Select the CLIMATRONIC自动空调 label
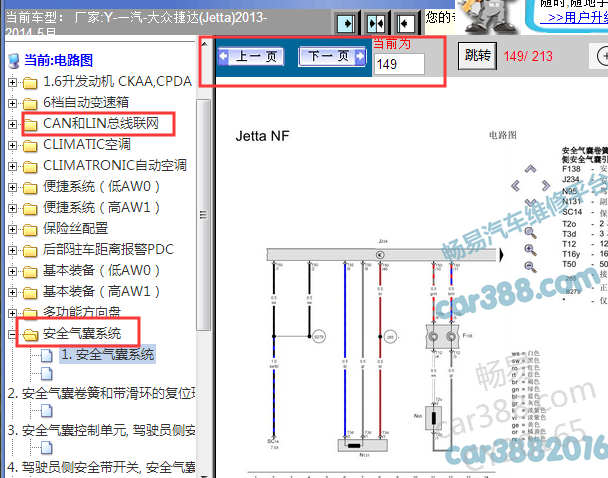608x478 pixels. [x=115, y=166]
